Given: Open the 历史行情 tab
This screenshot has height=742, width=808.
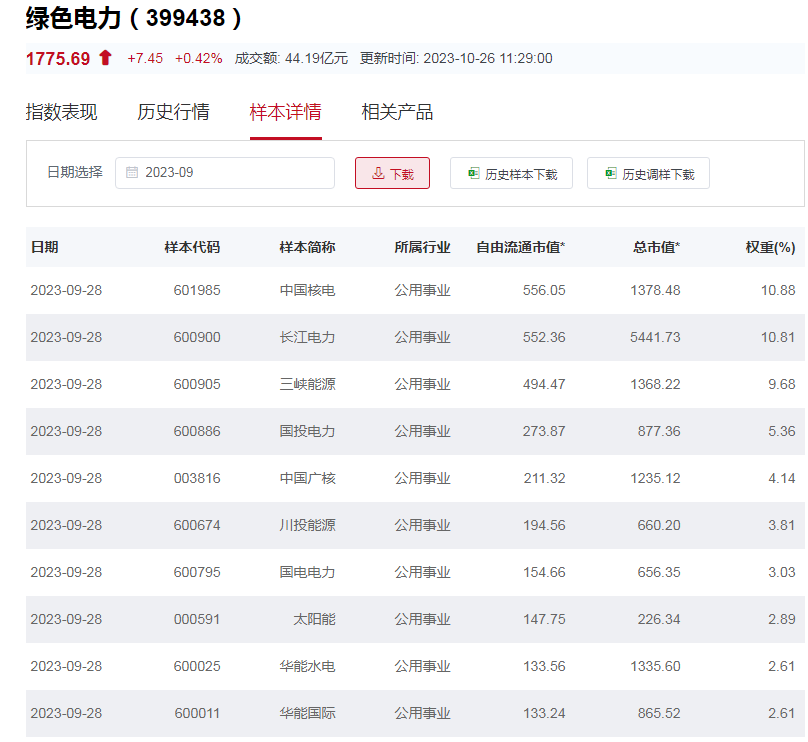Looking at the screenshot, I should tap(173, 112).
